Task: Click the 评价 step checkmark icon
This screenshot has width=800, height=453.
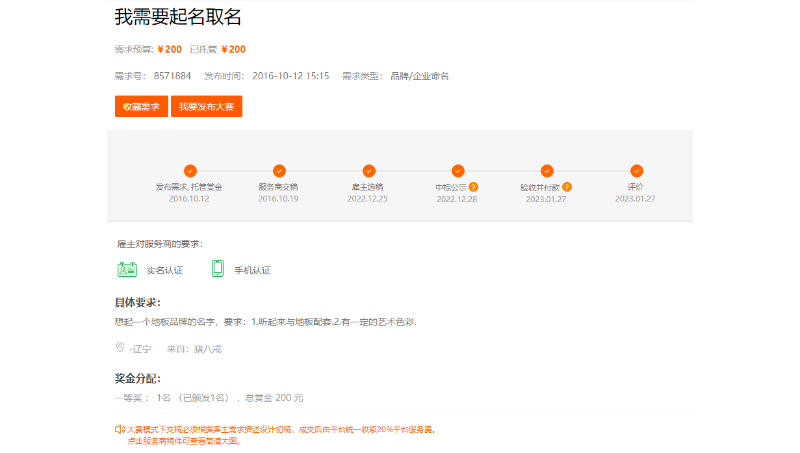Action: coord(636,171)
